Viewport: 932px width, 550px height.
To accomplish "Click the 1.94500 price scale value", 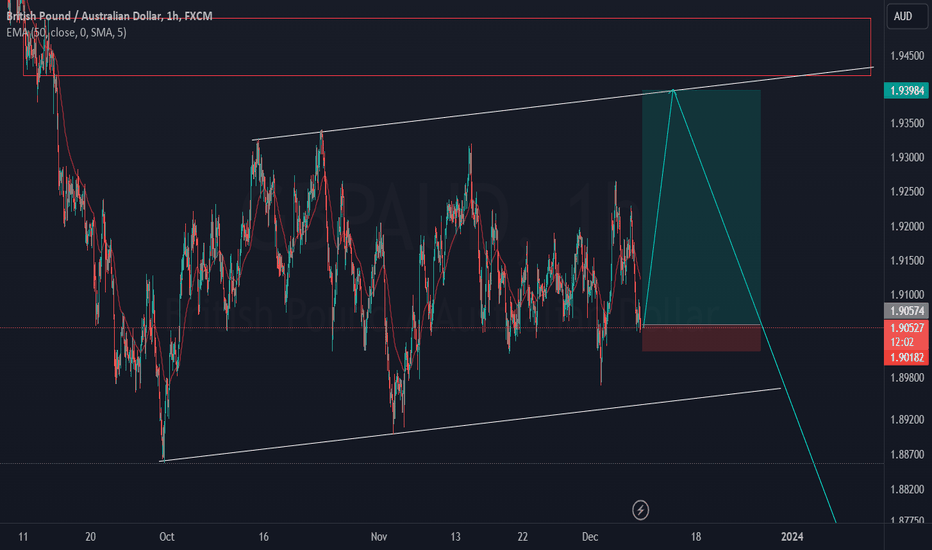I will 907,56.
